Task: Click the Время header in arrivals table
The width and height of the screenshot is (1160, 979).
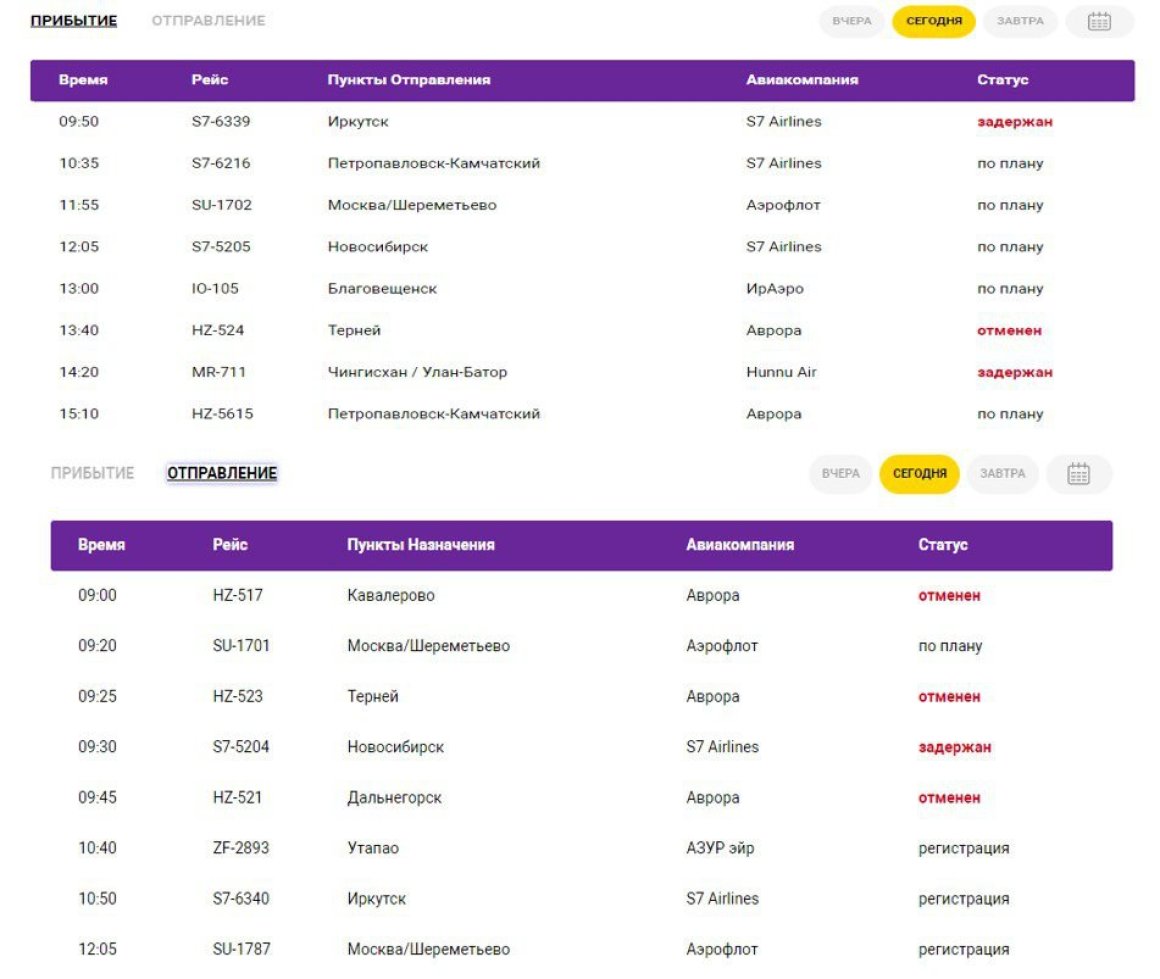Action: (83, 80)
